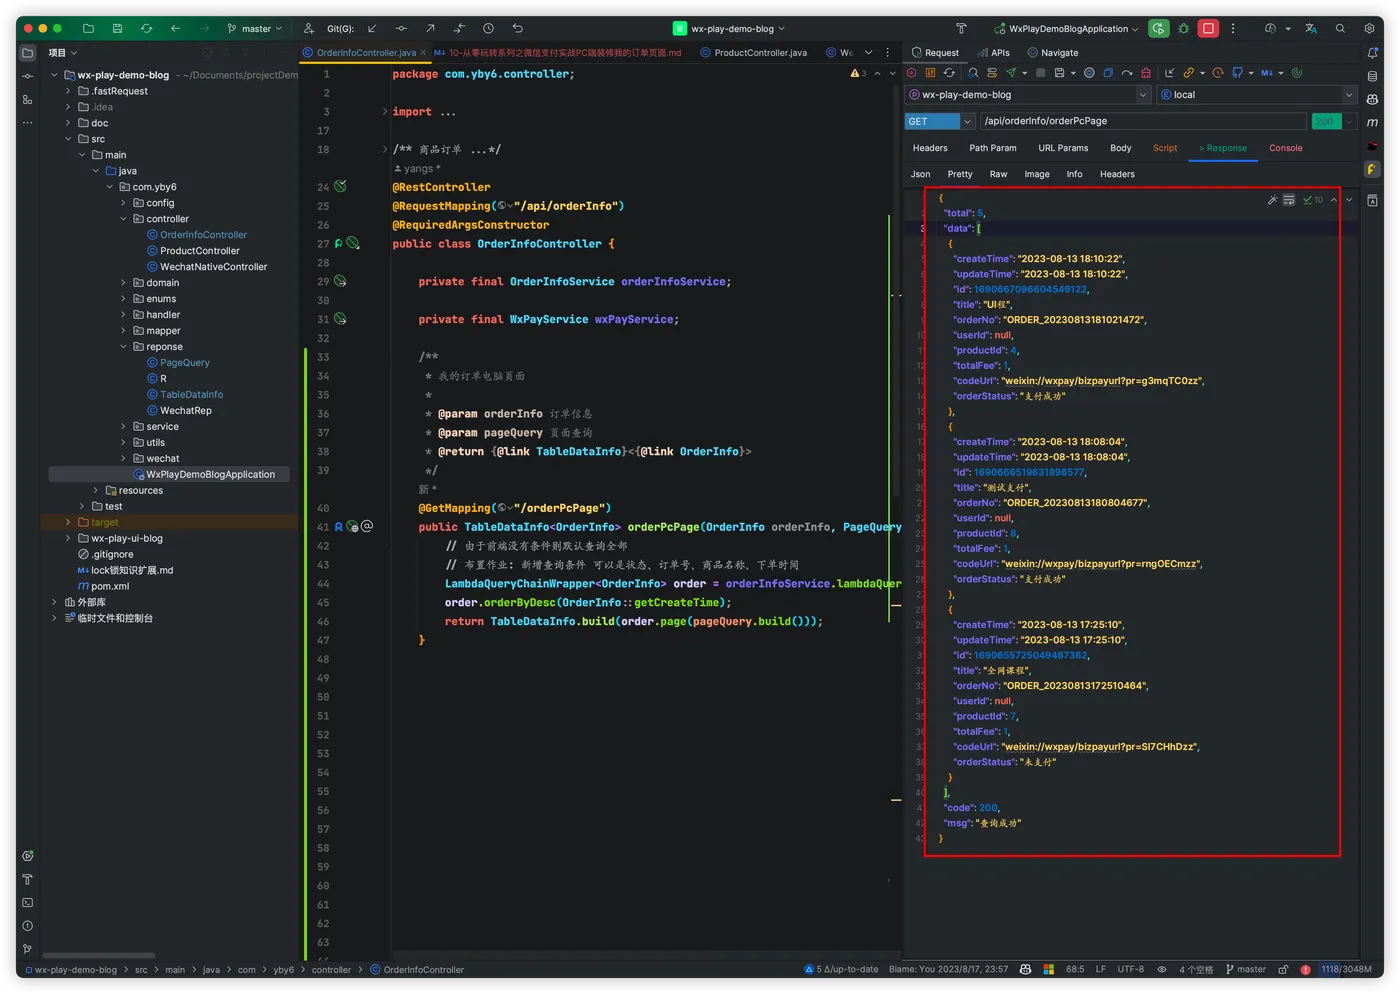The image size is (1400, 994).
Task: Click the URL field /api/orderInfo/orderPcPage
Action: (x=1143, y=121)
